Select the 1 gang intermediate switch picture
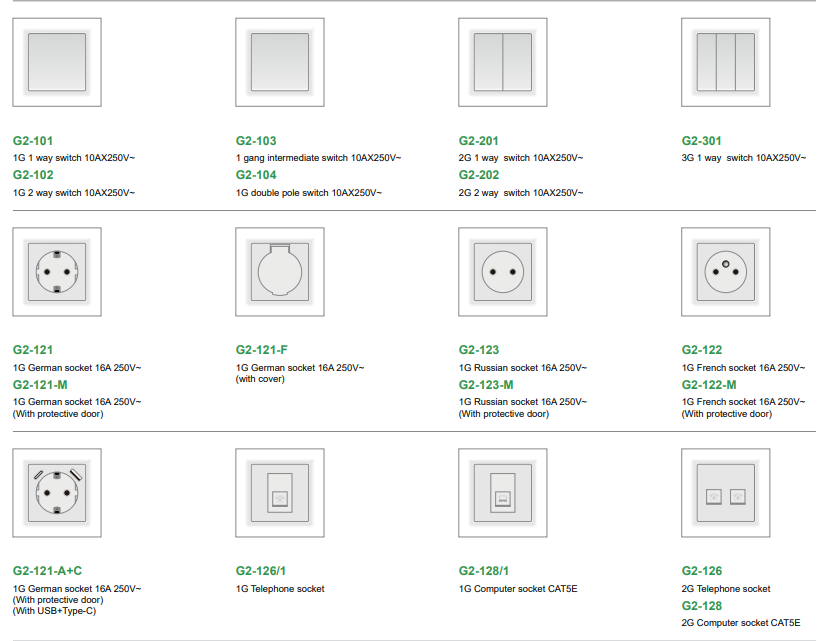Image resolution: width=818 pixels, height=641 pixels. [280, 63]
